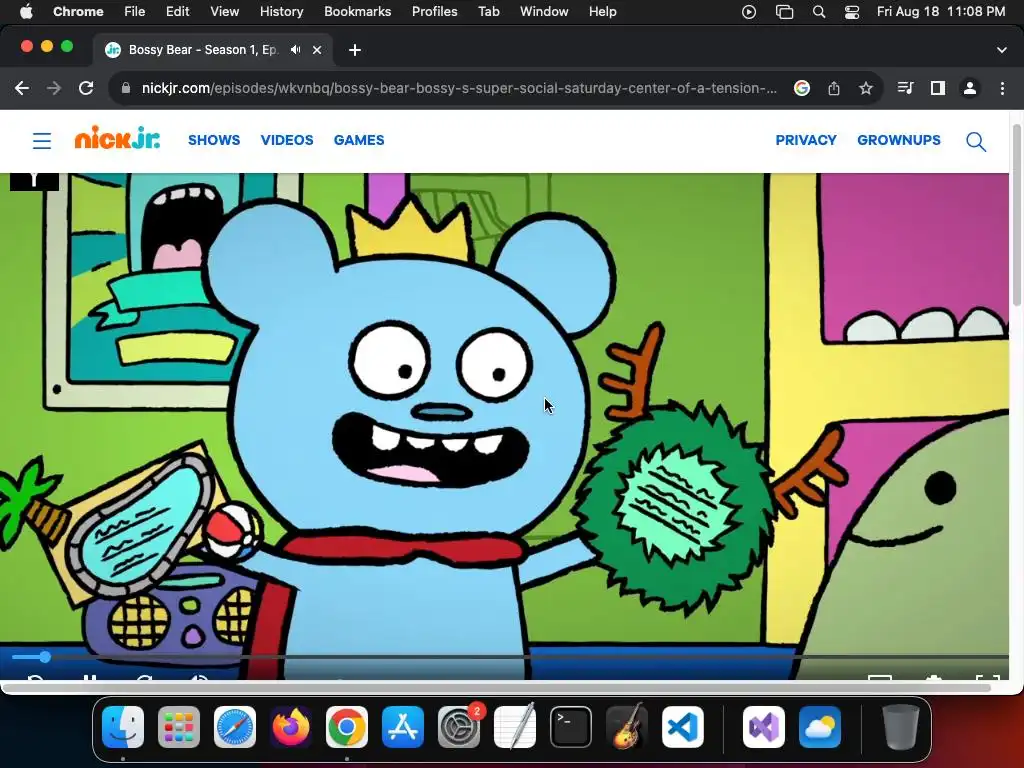Close the Bossy Bear tab
Image resolution: width=1024 pixels, height=768 pixels.
pyautogui.click(x=317, y=50)
